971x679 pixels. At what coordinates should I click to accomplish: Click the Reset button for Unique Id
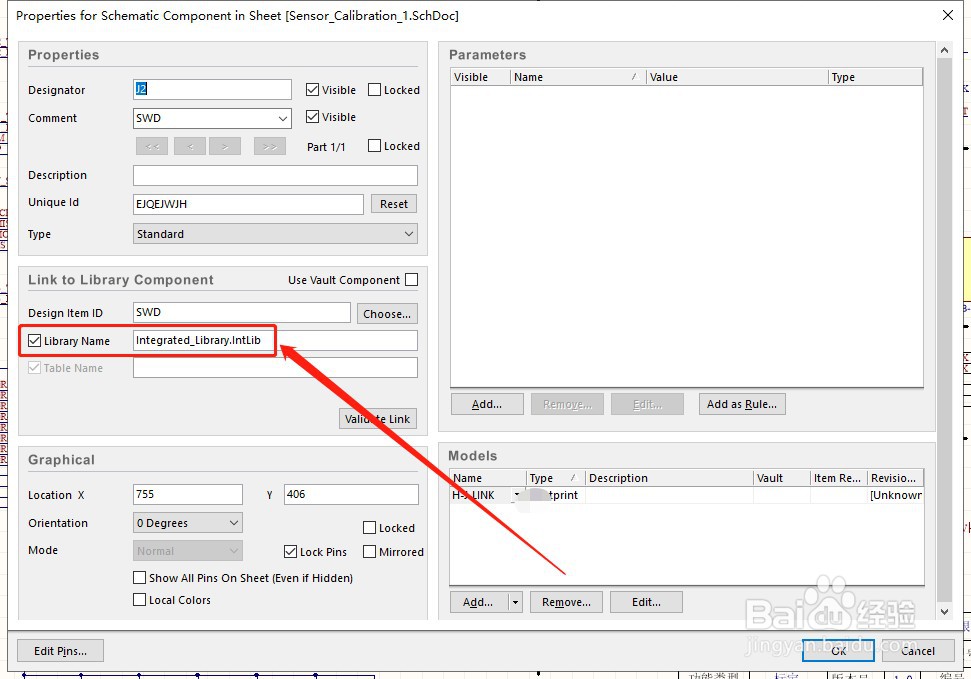coord(394,204)
